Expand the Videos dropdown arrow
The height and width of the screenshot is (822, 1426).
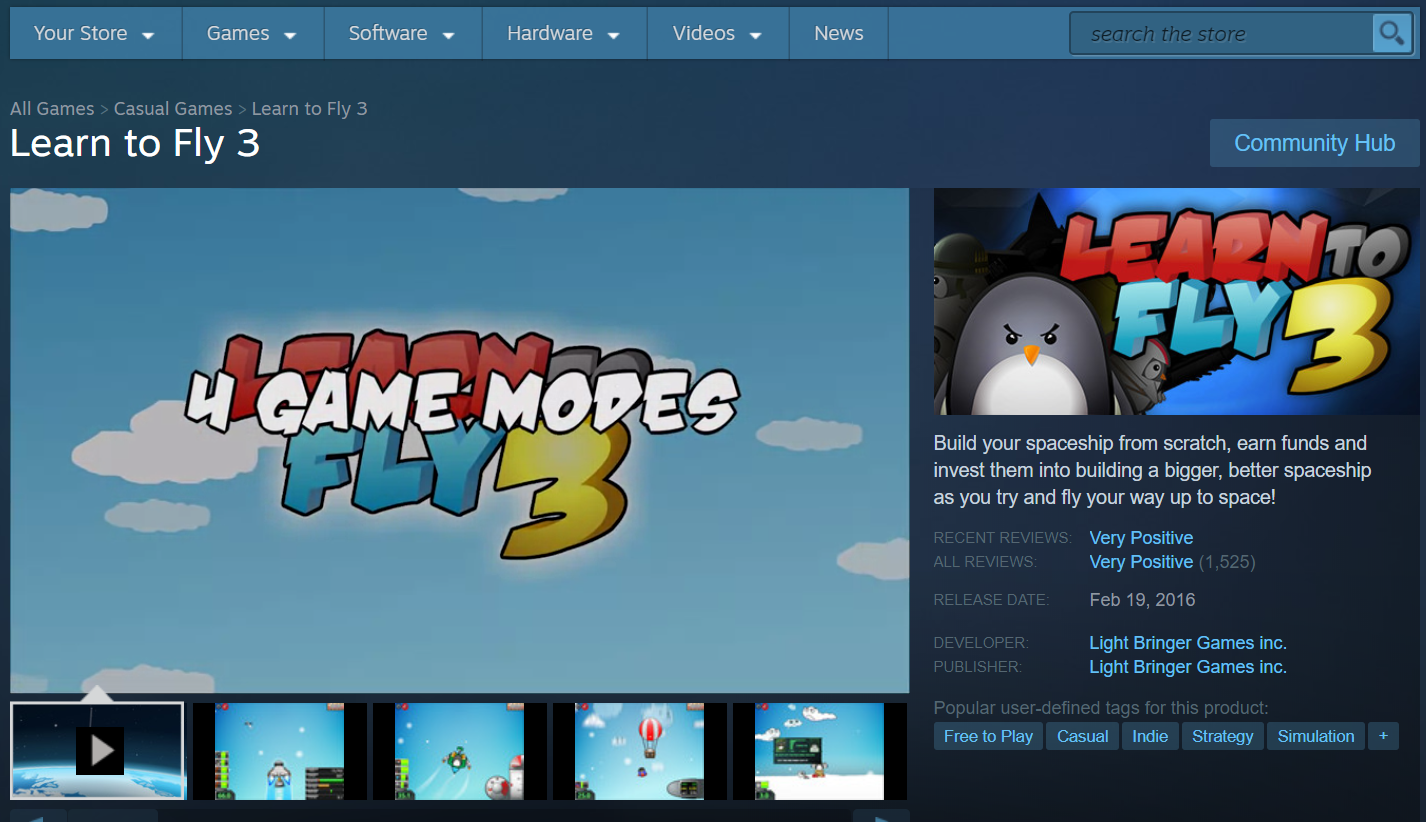756,36
